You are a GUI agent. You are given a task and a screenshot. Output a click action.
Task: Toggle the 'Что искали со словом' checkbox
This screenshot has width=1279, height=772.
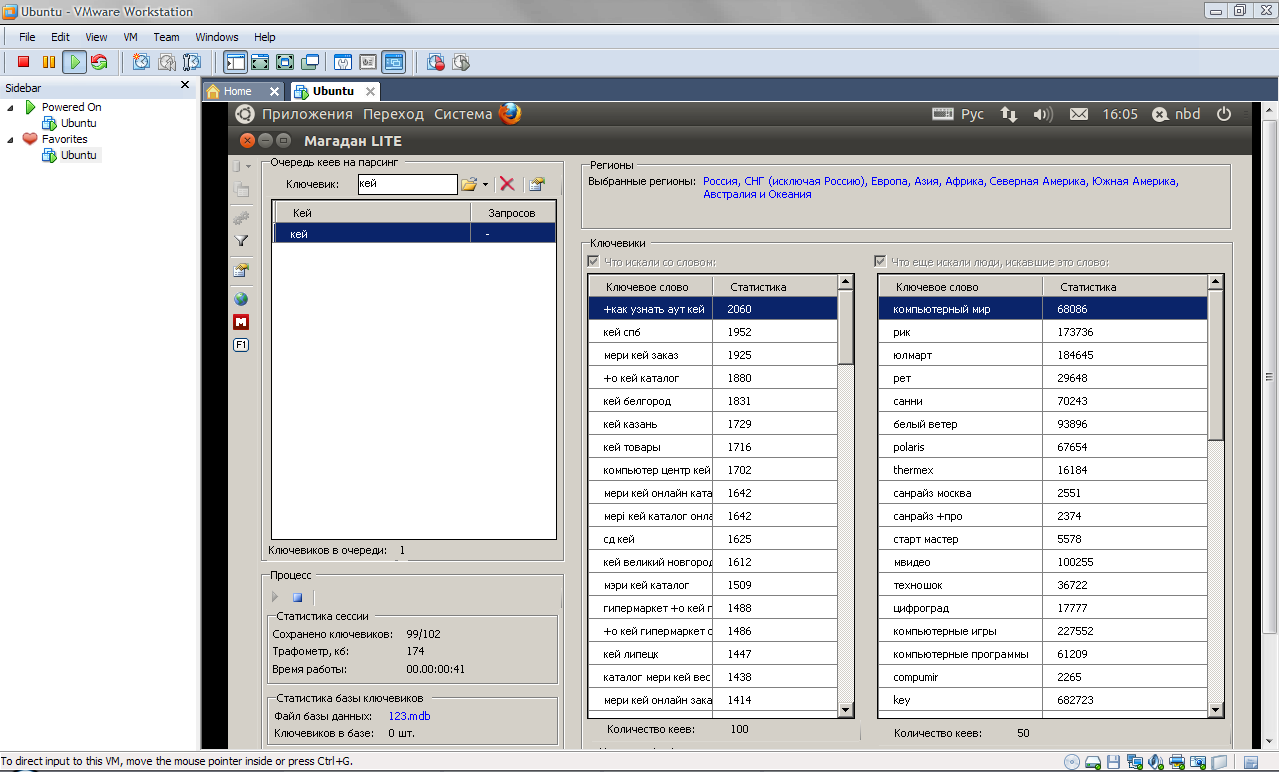[x=594, y=262]
